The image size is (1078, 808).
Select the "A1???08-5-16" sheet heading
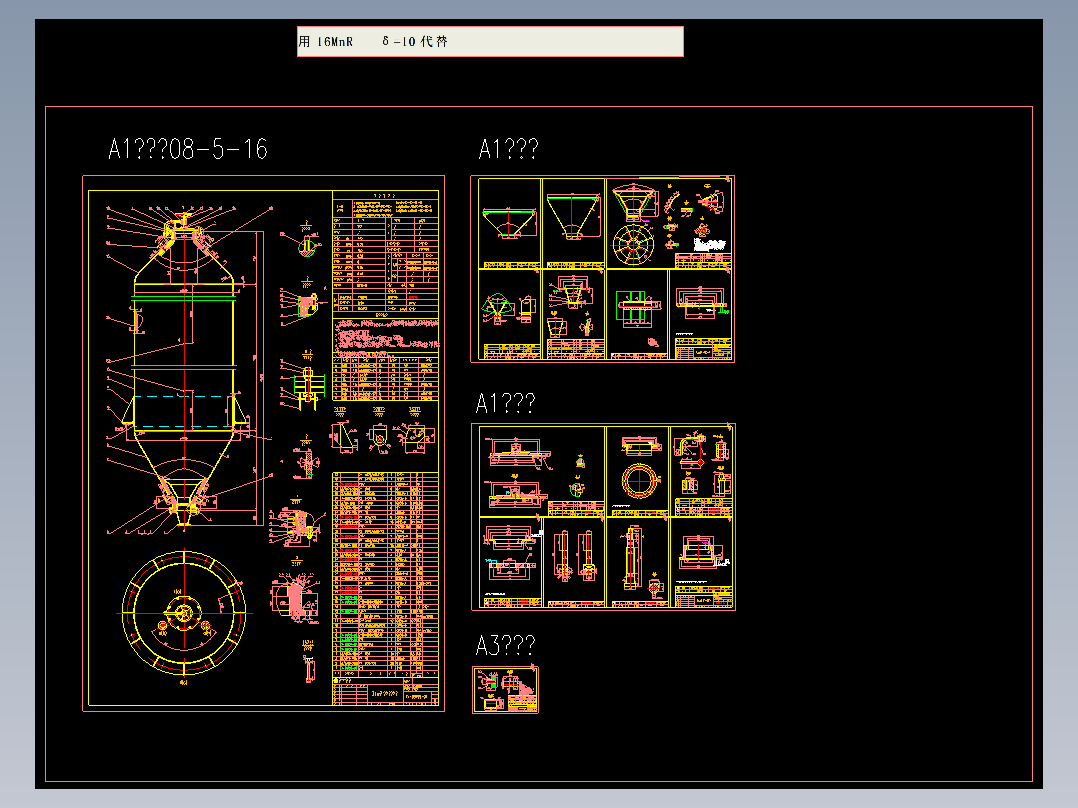188,149
